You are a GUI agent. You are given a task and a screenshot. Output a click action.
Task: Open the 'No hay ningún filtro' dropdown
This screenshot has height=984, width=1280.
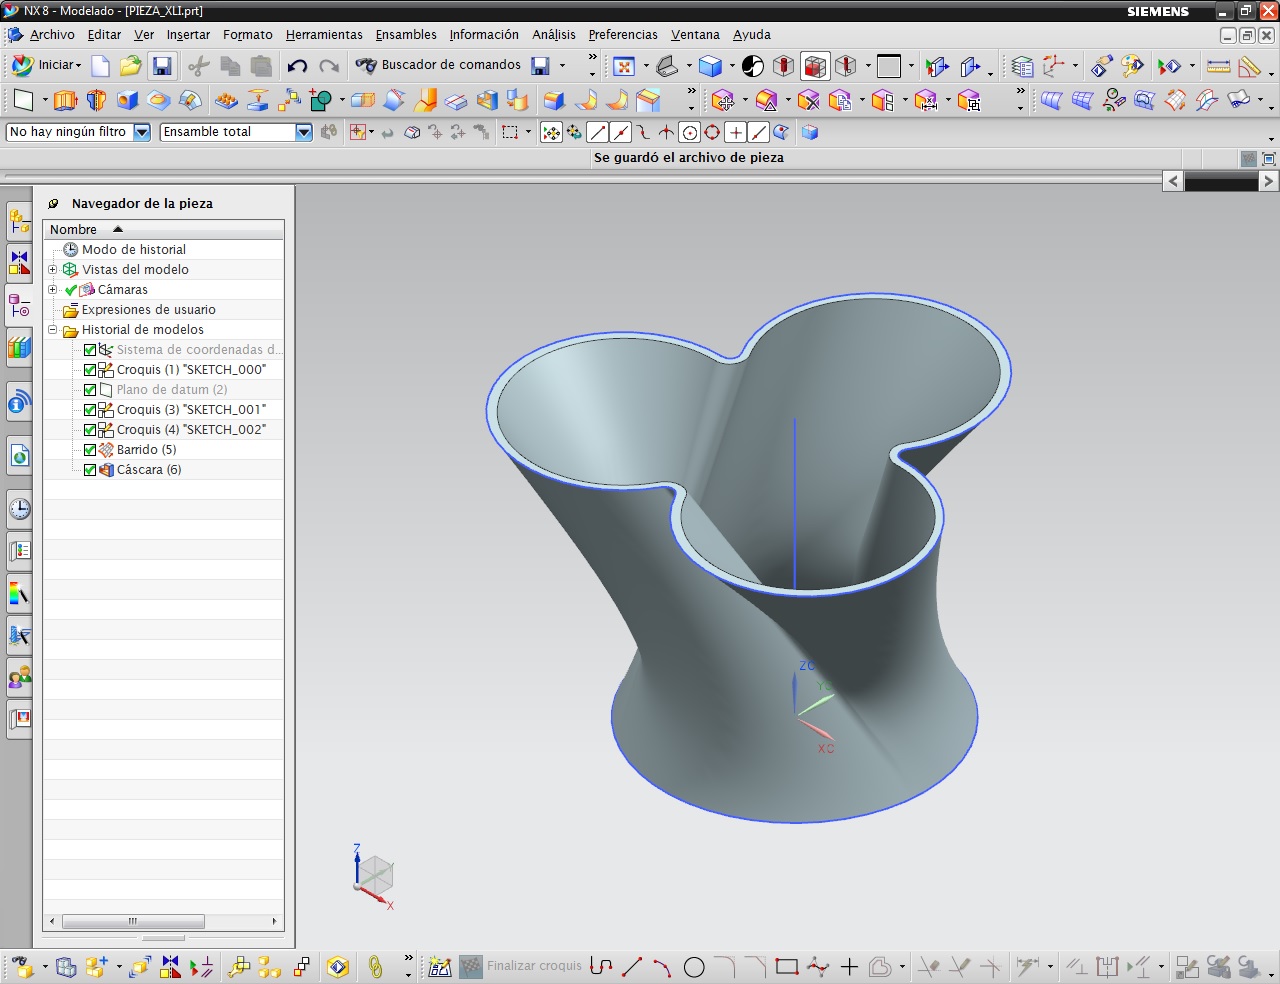point(142,132)
